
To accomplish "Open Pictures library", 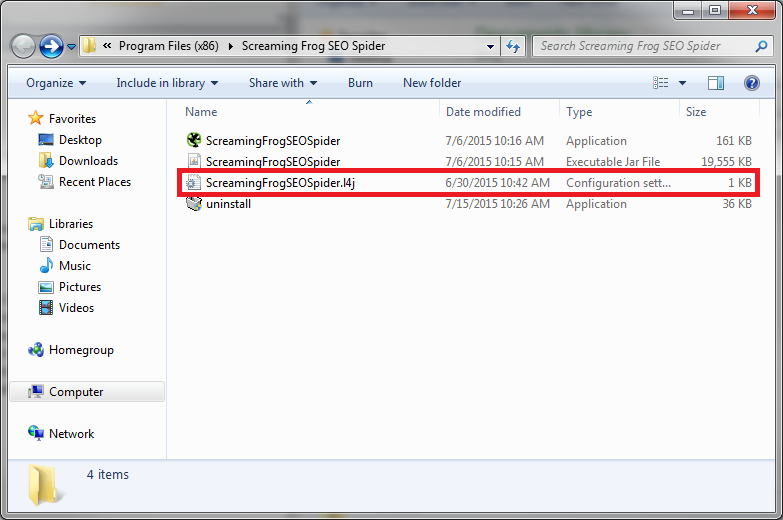I will 80,287.
